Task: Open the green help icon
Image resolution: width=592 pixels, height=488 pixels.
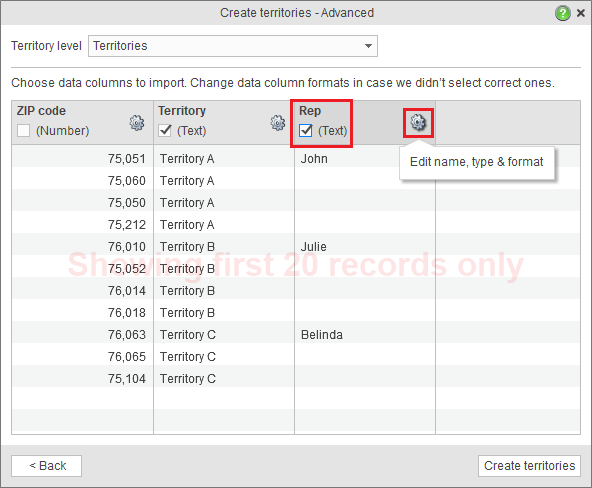Action: pyautogui.click(x=563, y=13)
